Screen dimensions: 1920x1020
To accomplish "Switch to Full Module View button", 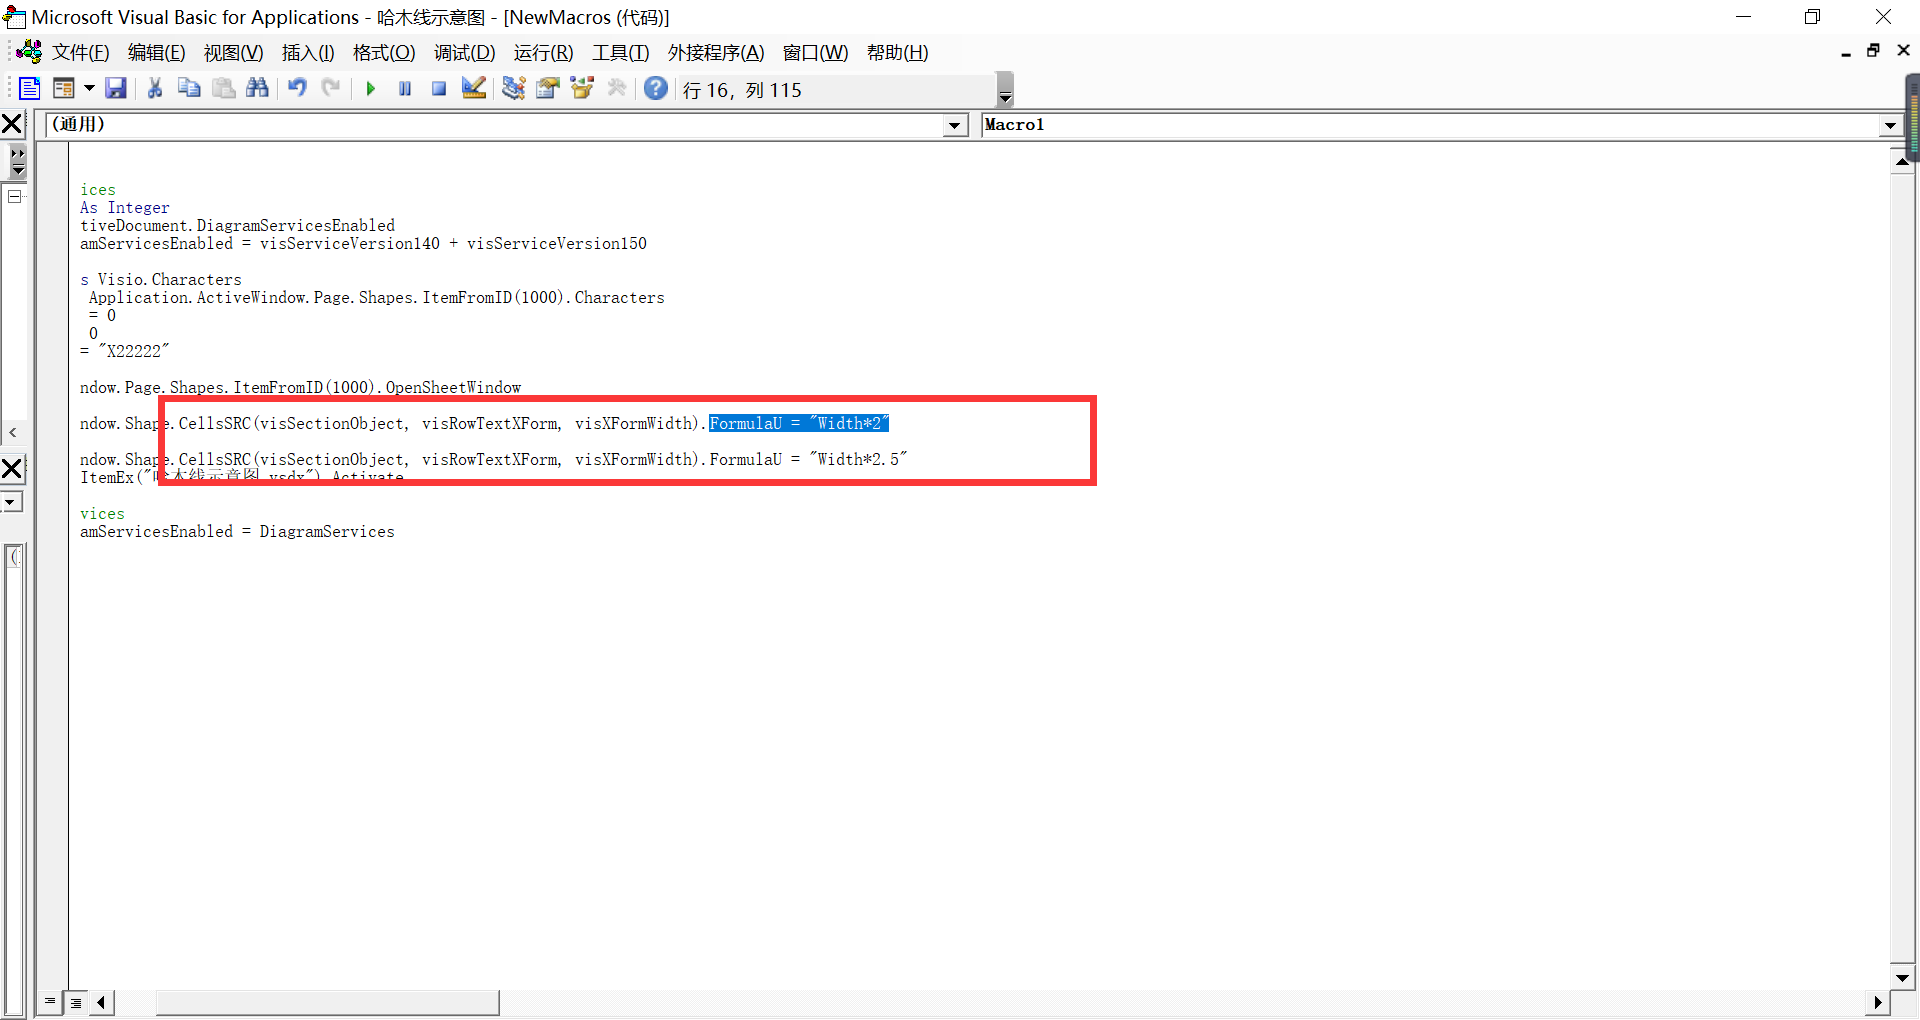I will coord(76,1002).
